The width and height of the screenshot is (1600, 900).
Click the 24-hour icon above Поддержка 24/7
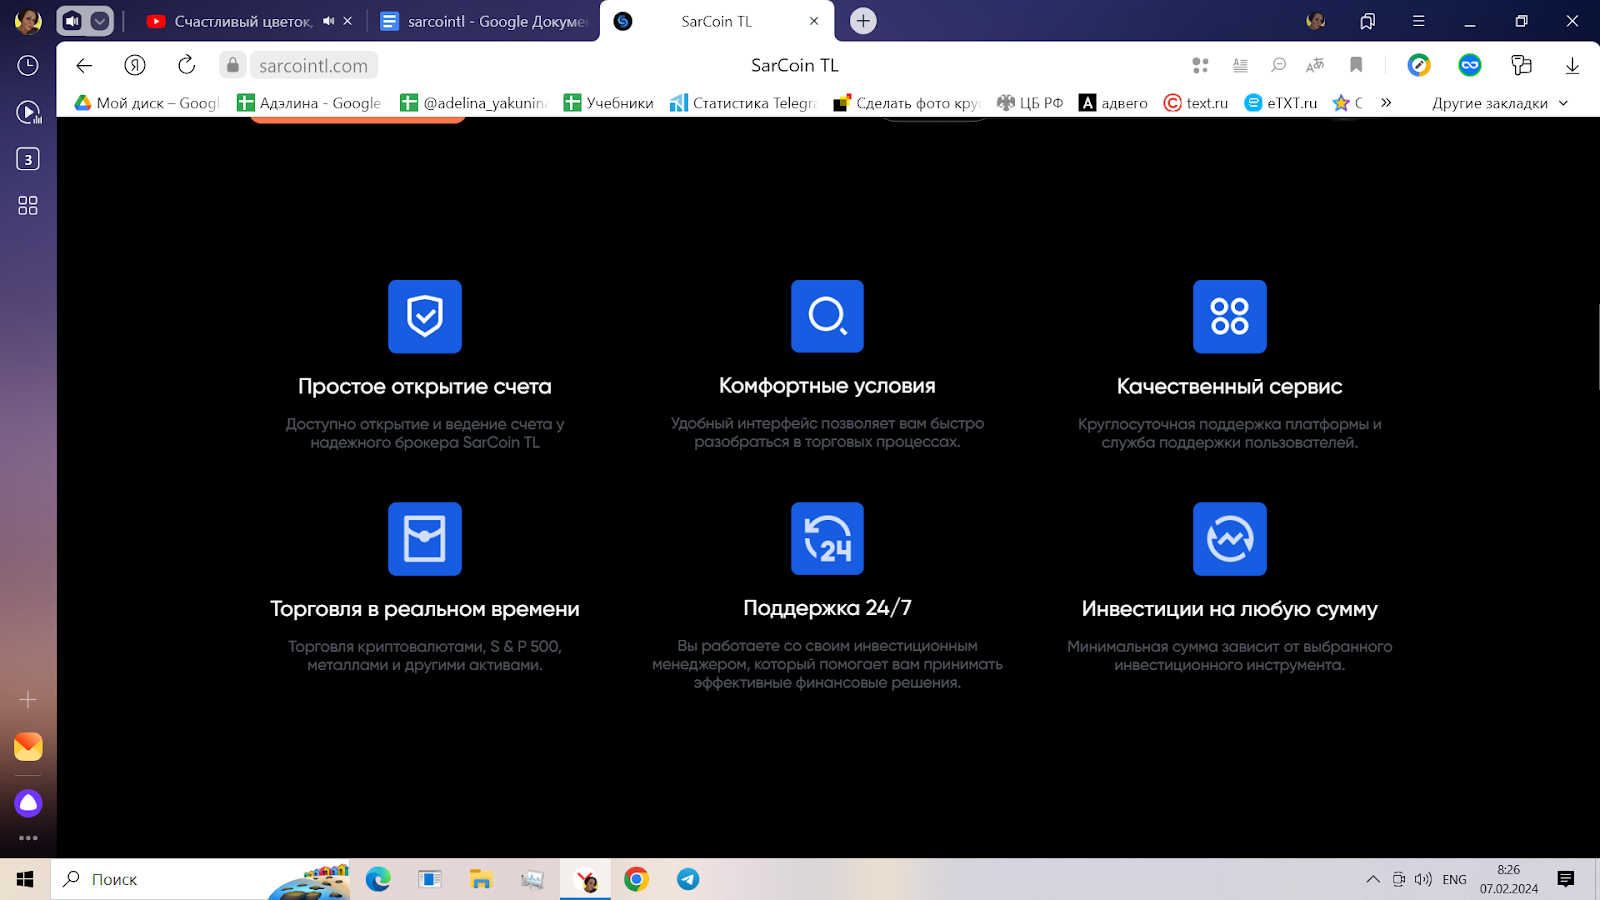[827, 538]
